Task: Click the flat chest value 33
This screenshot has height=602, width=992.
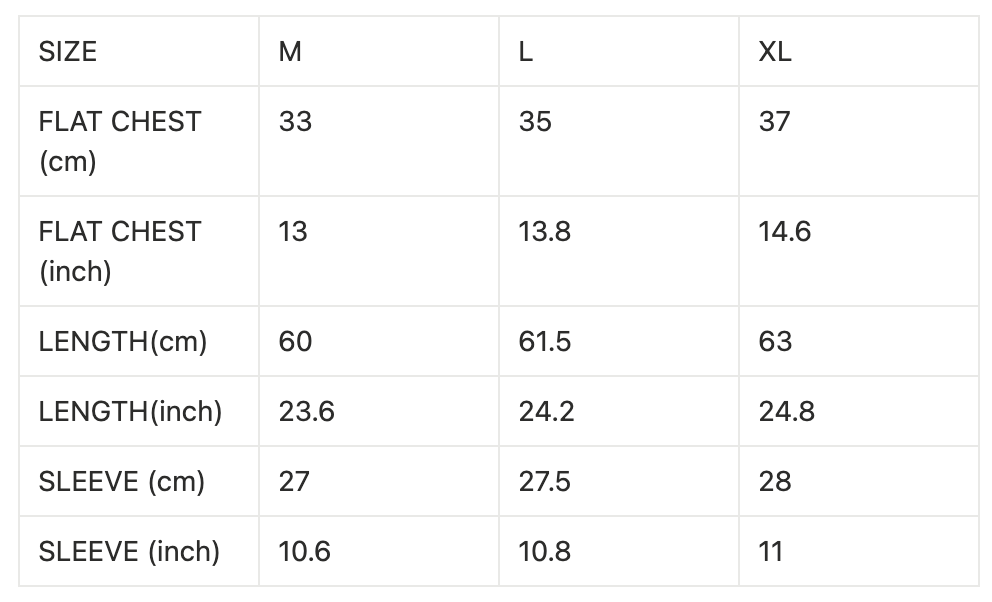Action: 295,122
